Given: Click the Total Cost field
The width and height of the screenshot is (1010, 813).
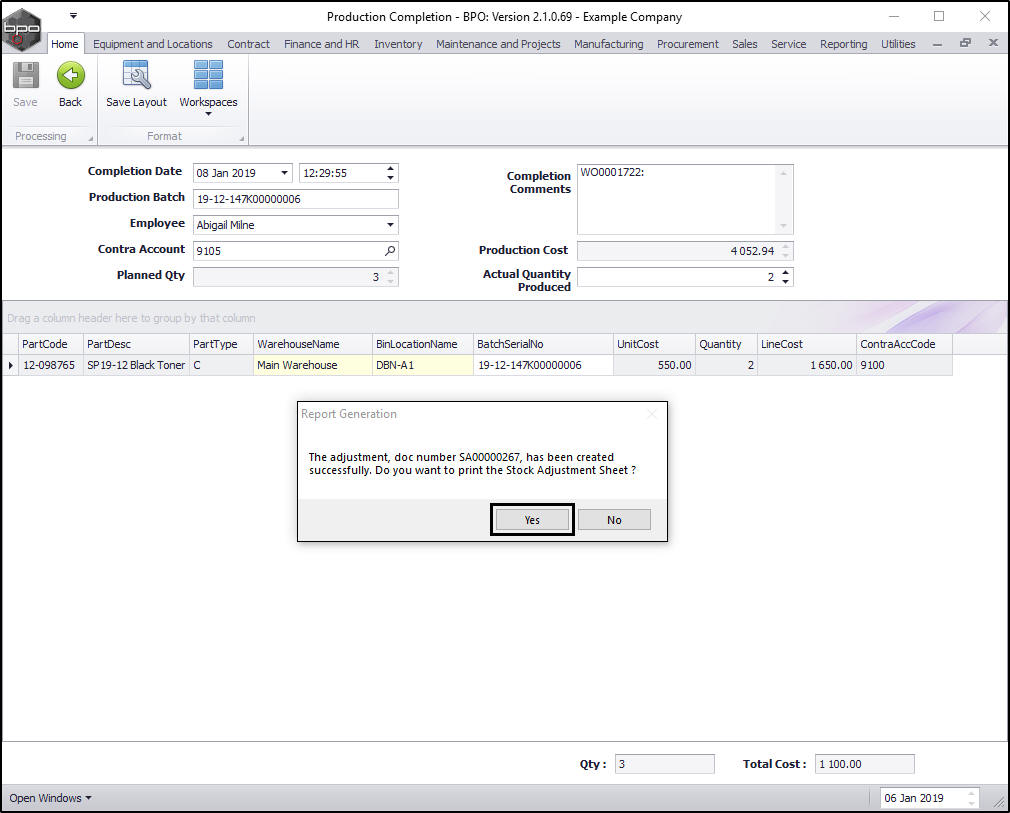Looking at the screenshot, I should point(864,764).
